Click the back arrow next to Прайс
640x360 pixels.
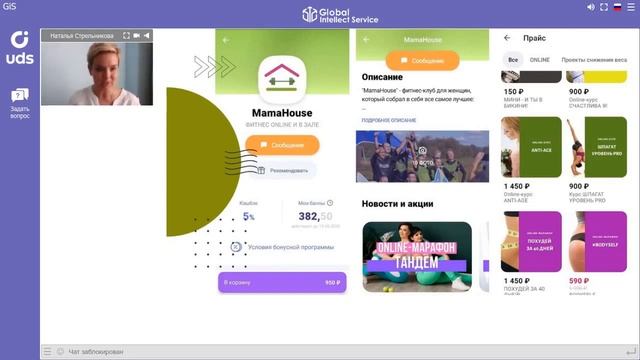[x=507, y=38]
